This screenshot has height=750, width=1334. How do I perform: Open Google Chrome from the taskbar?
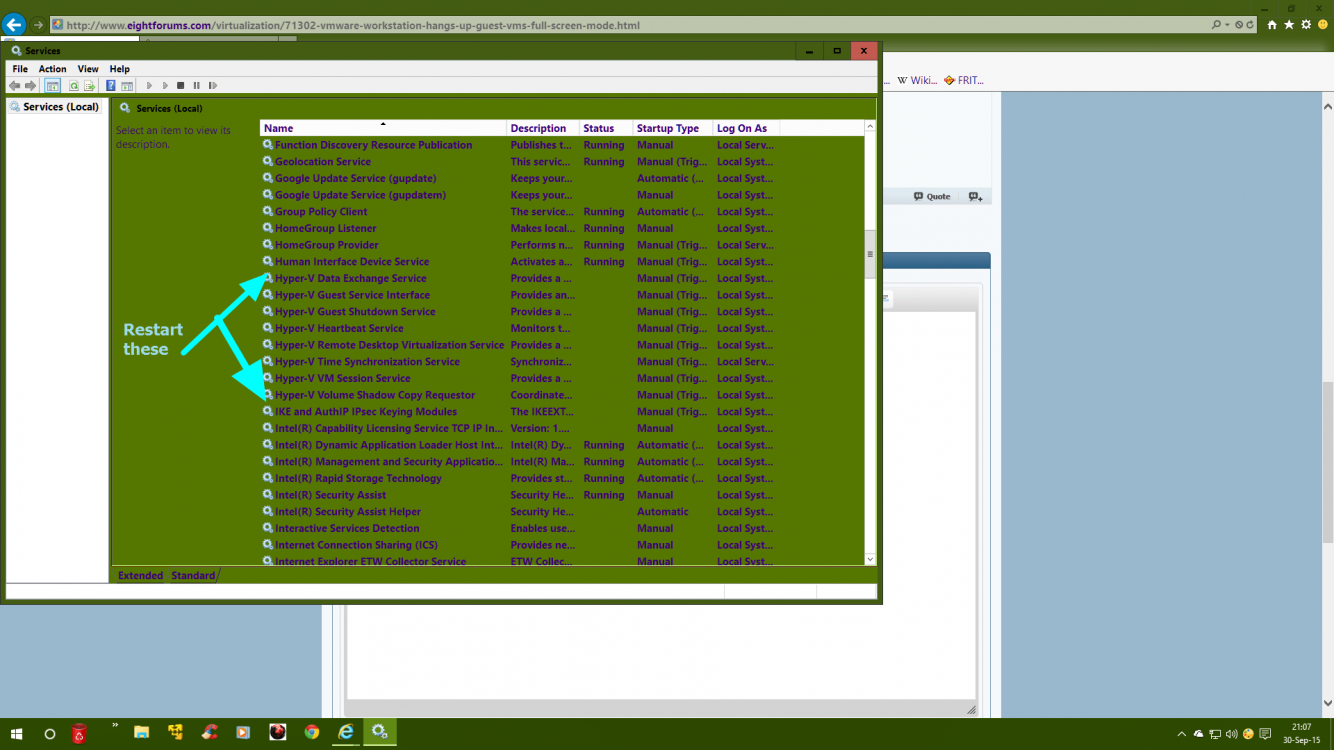click(x=312, y=733)
